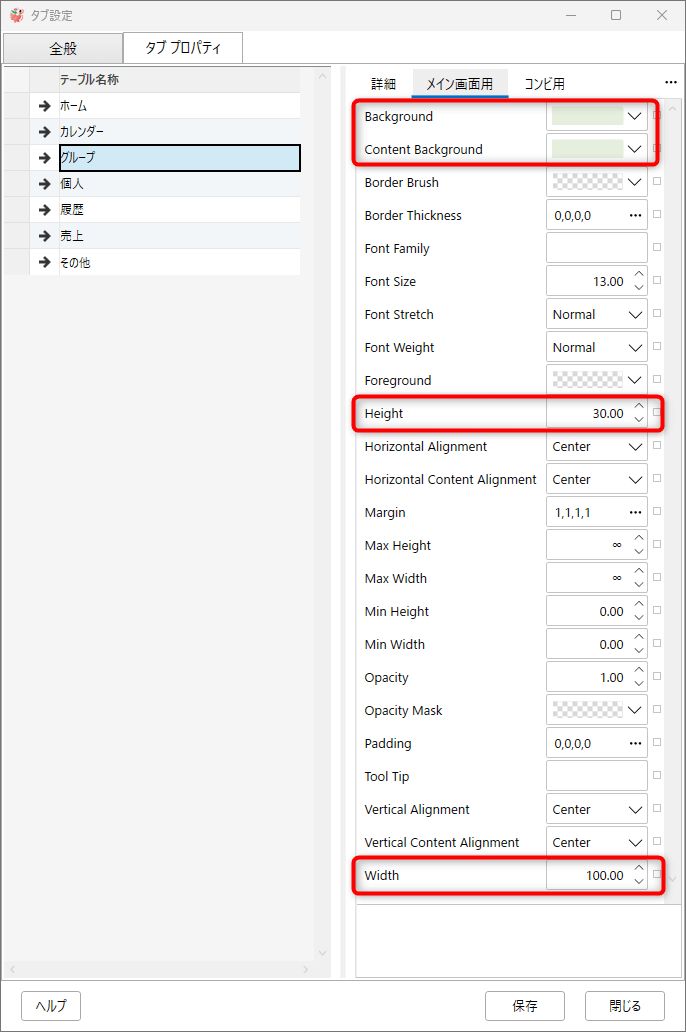Click the arrow icon beside 売上 row
Viewport: 686px width, 1032px height.
[x=45, y=236]
